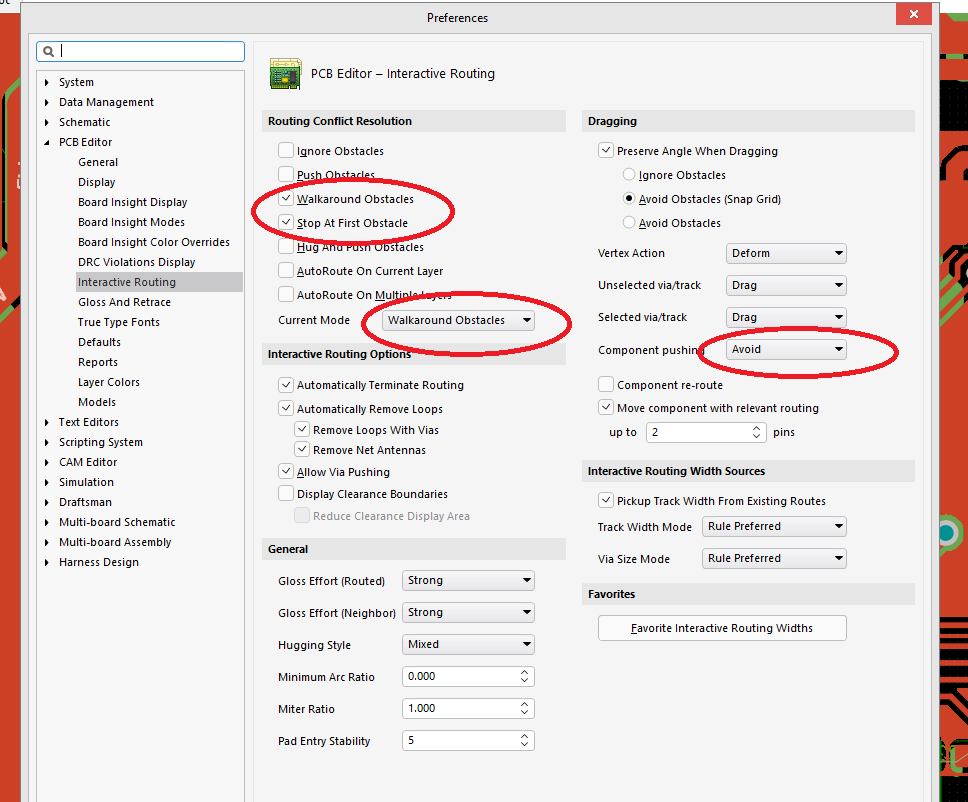
Task: Toggle Preserve Angle When Dragging
Action: pos(606,150)
